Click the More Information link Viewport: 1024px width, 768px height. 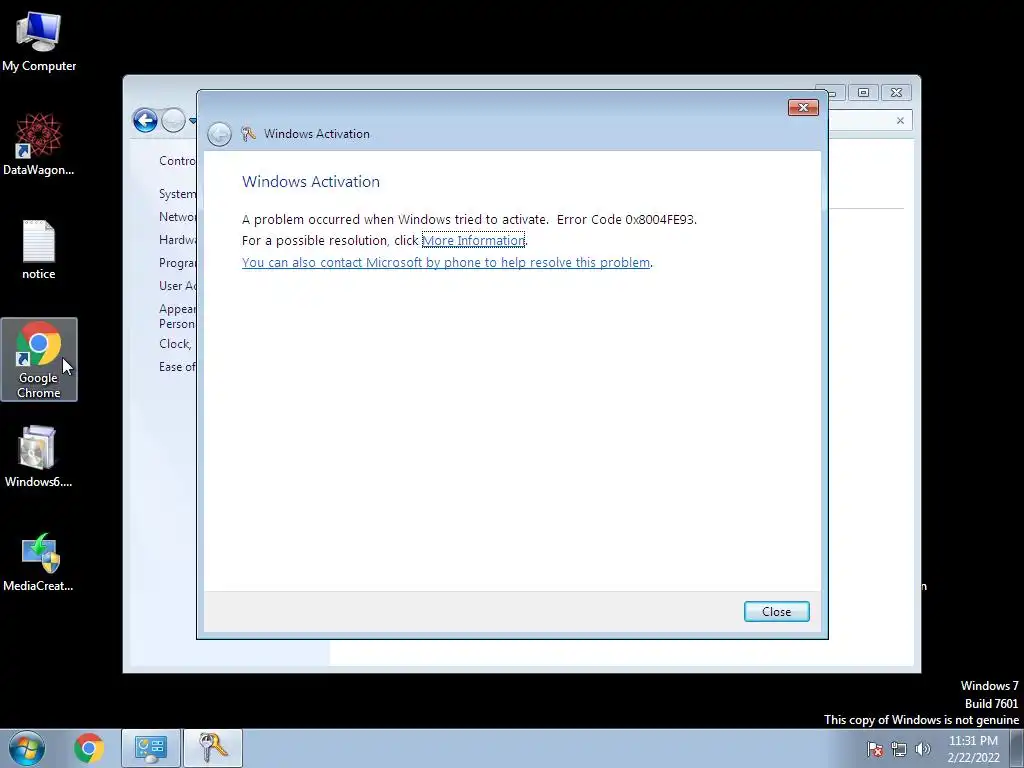click(473, 240)
